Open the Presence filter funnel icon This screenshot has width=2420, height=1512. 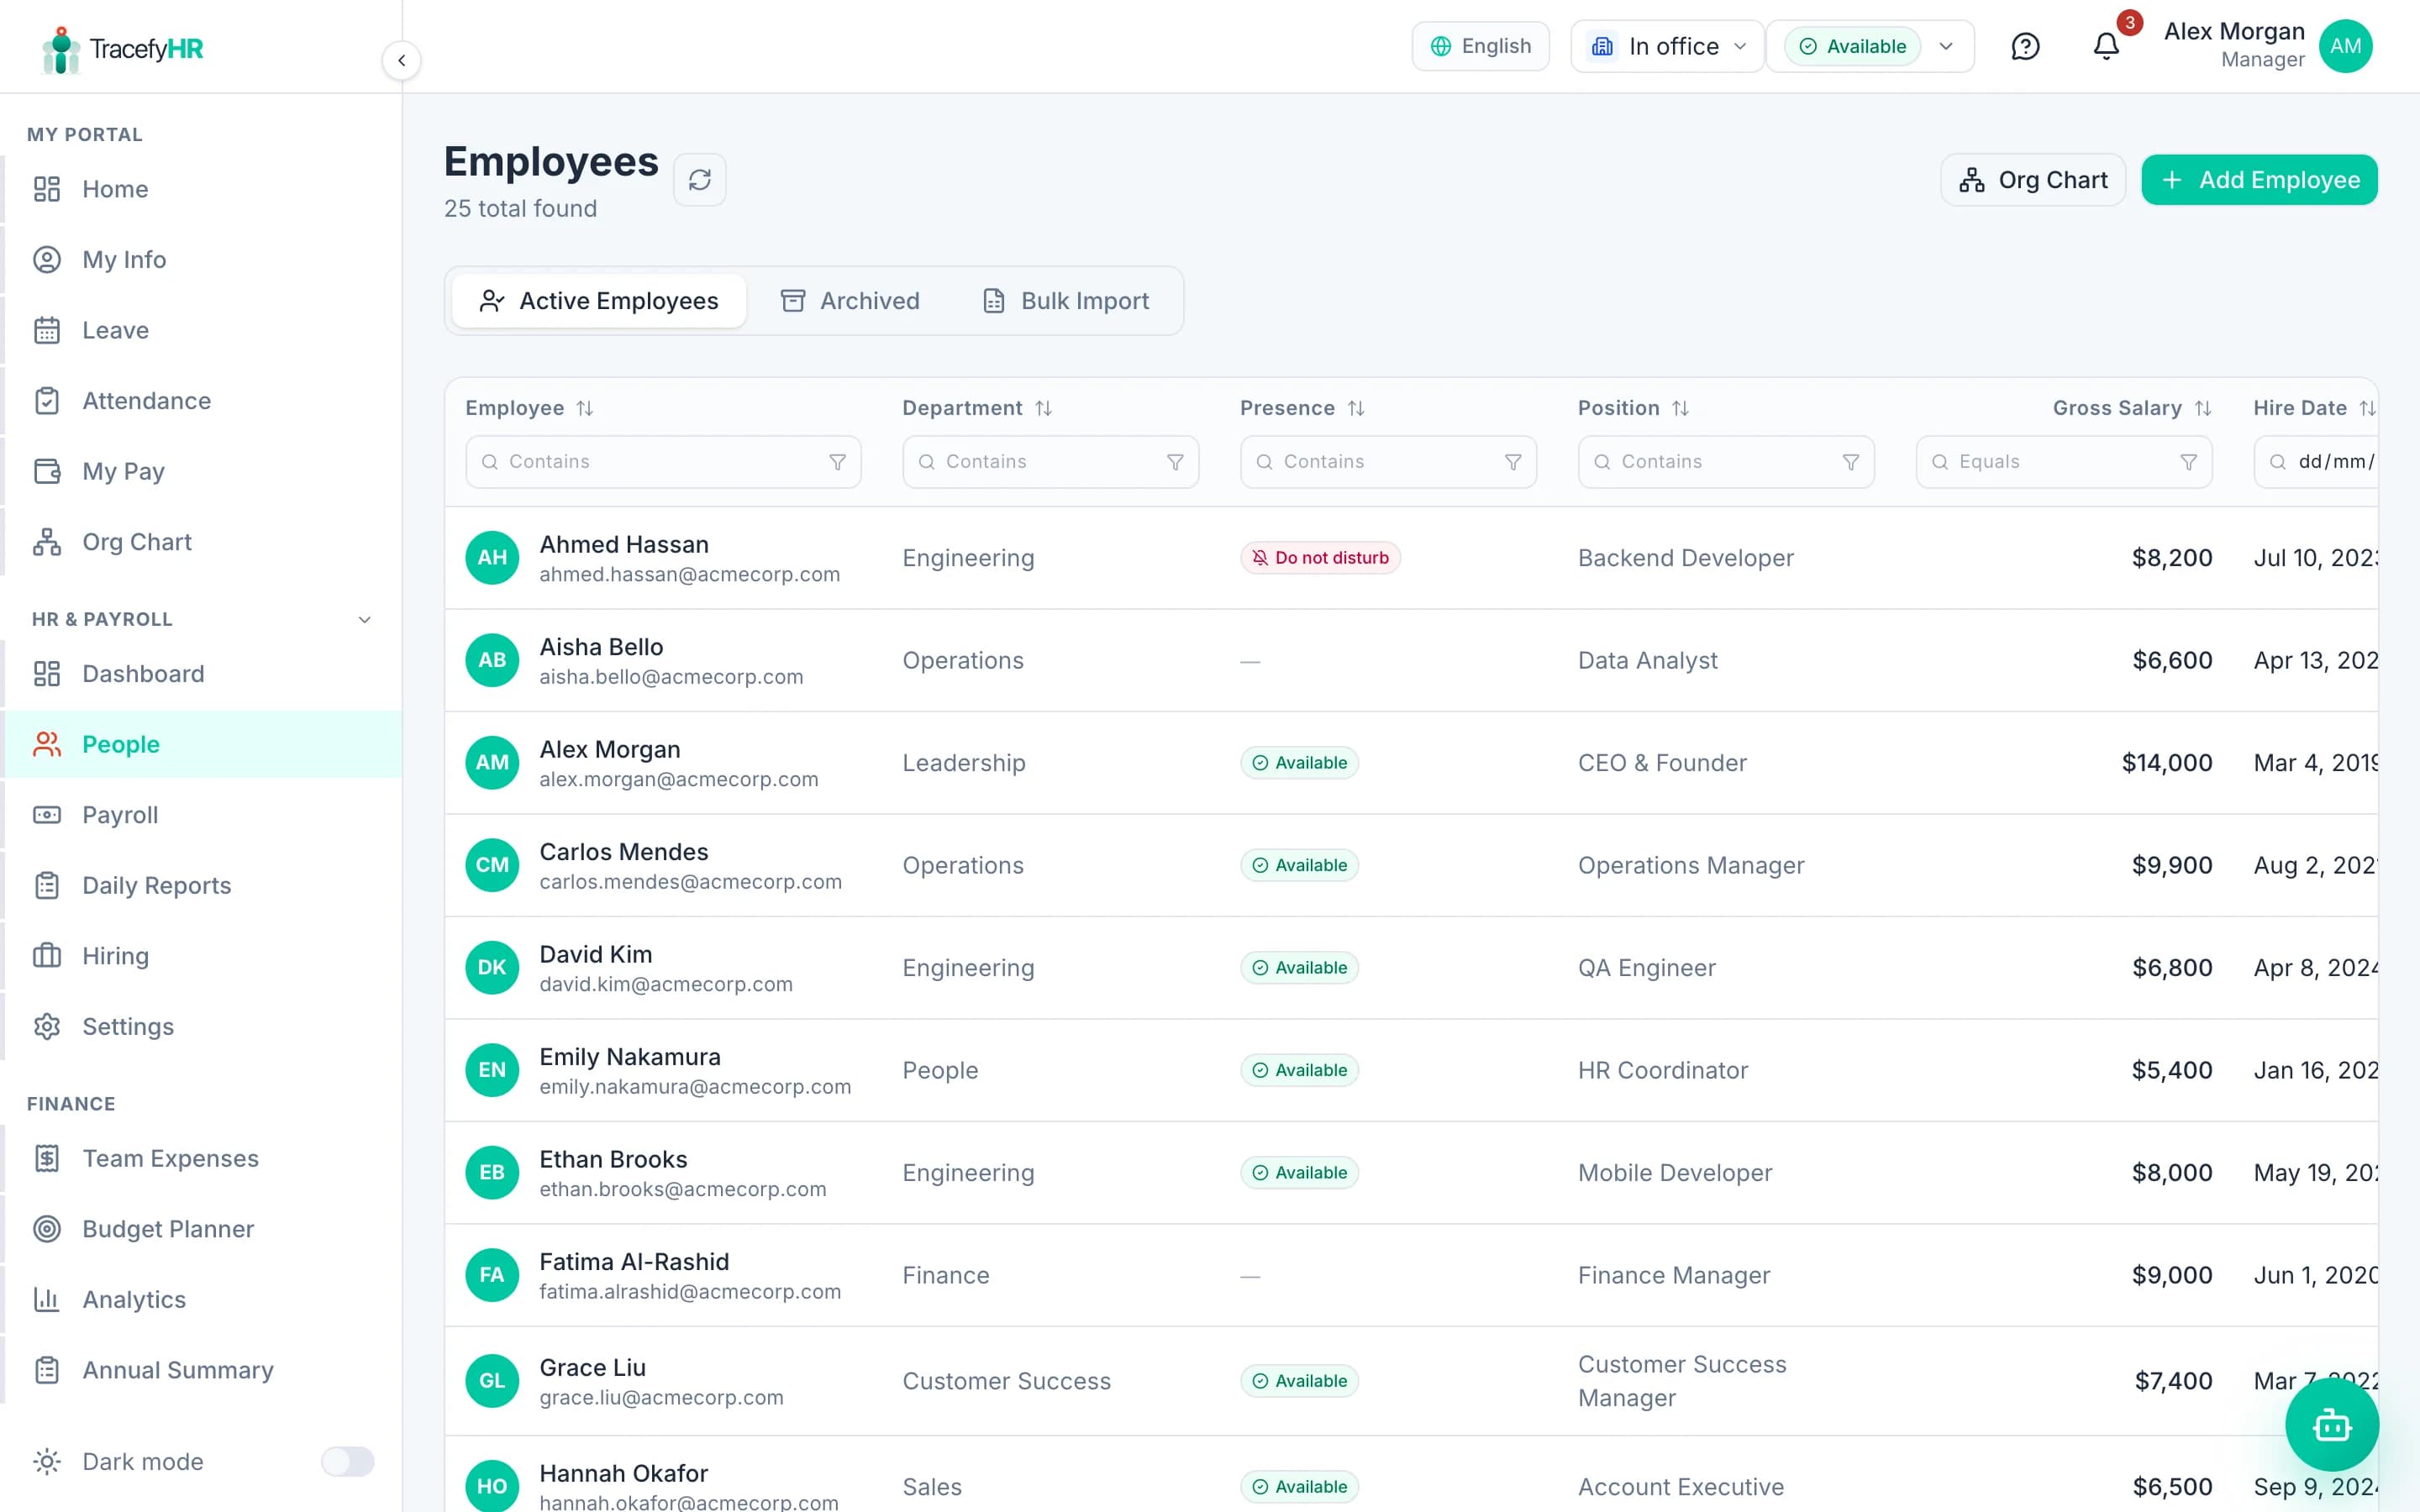tap(1513, 462)
